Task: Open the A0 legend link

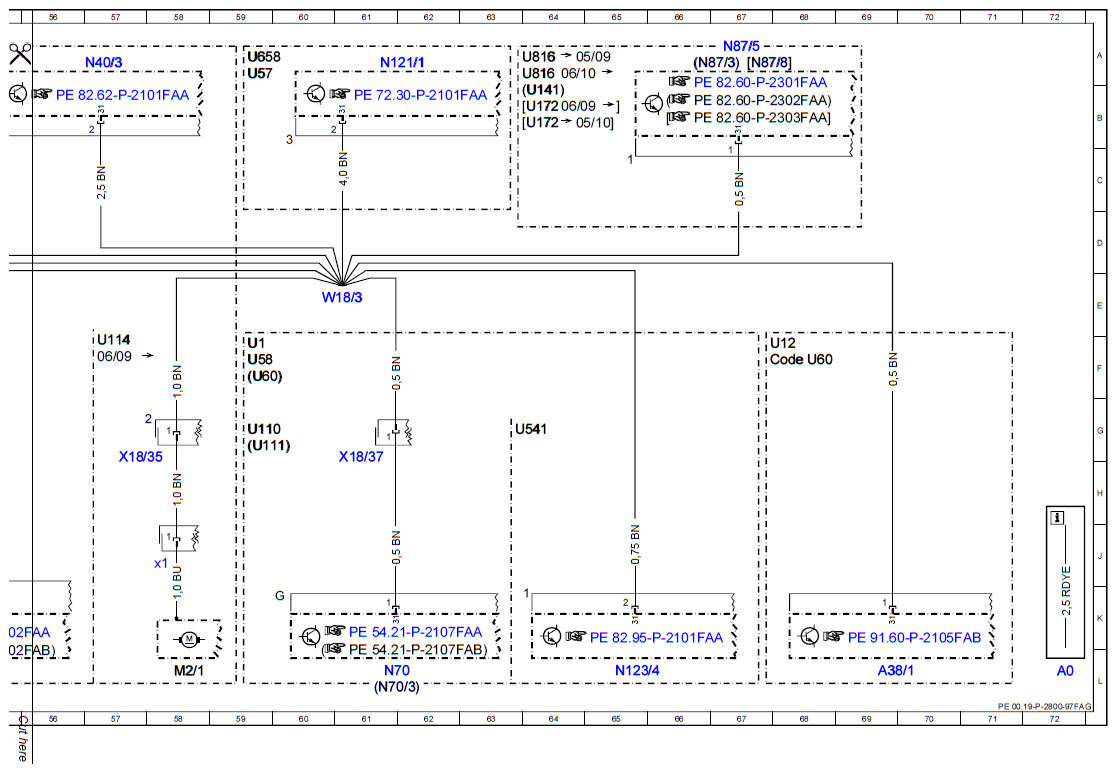Action: [1065, 671]
